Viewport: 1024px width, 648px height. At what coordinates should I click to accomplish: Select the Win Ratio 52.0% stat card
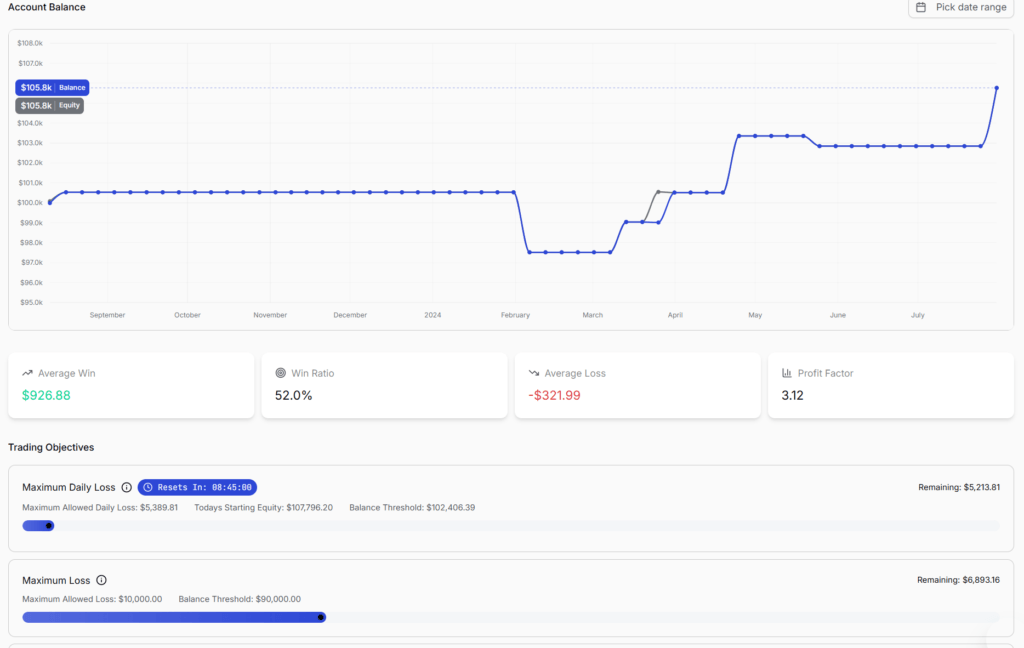point(385,385)
